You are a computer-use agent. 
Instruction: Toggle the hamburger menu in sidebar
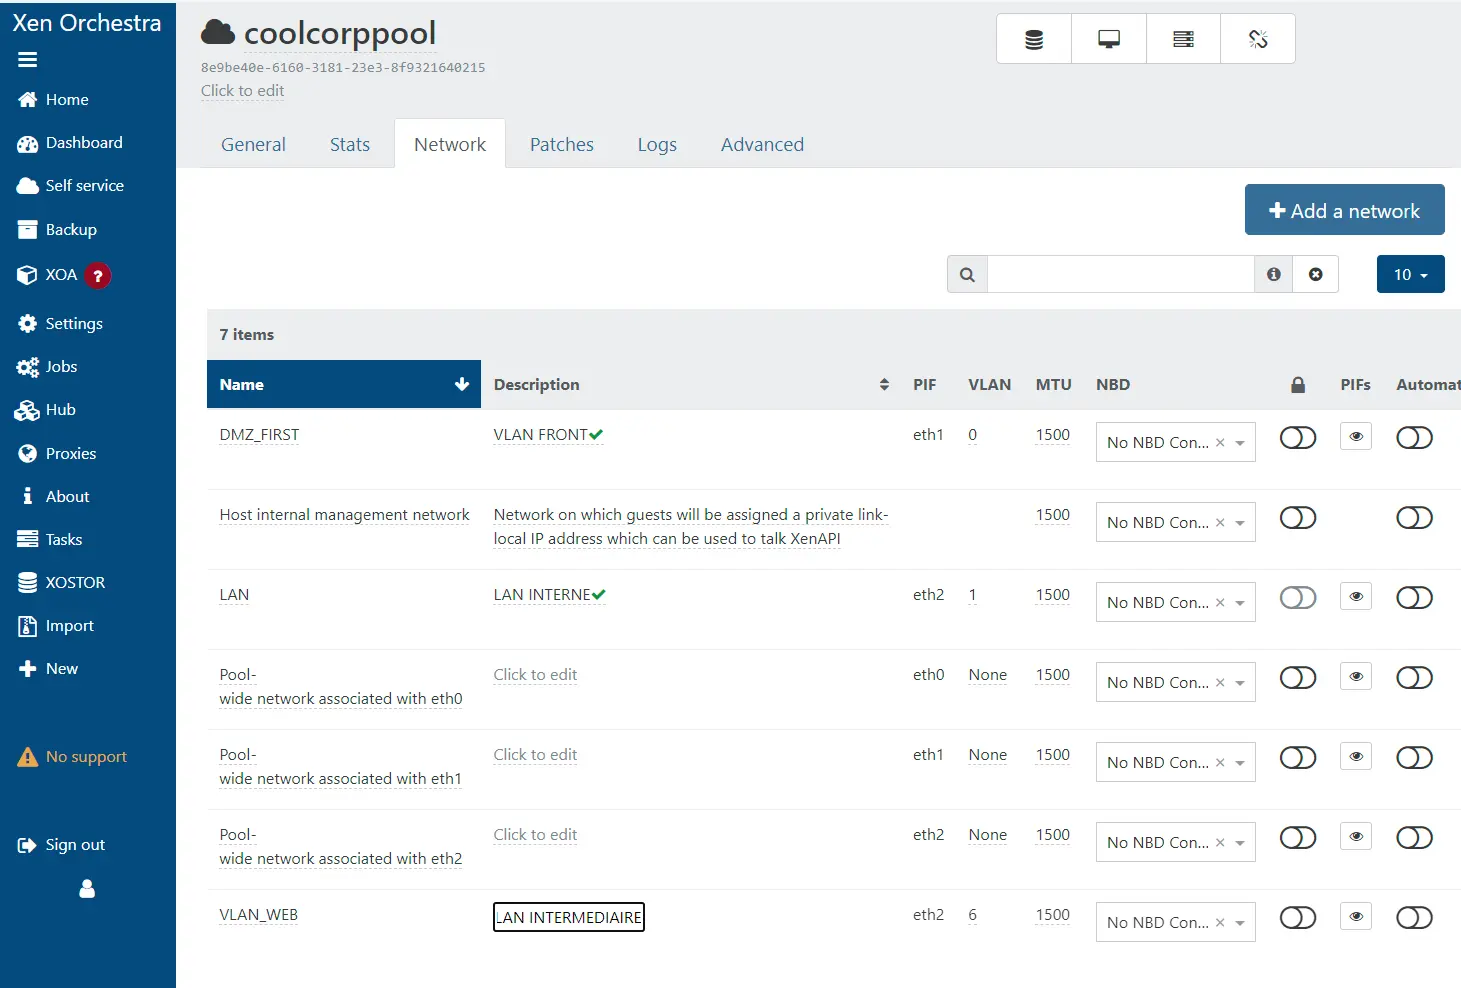[27, 60]
